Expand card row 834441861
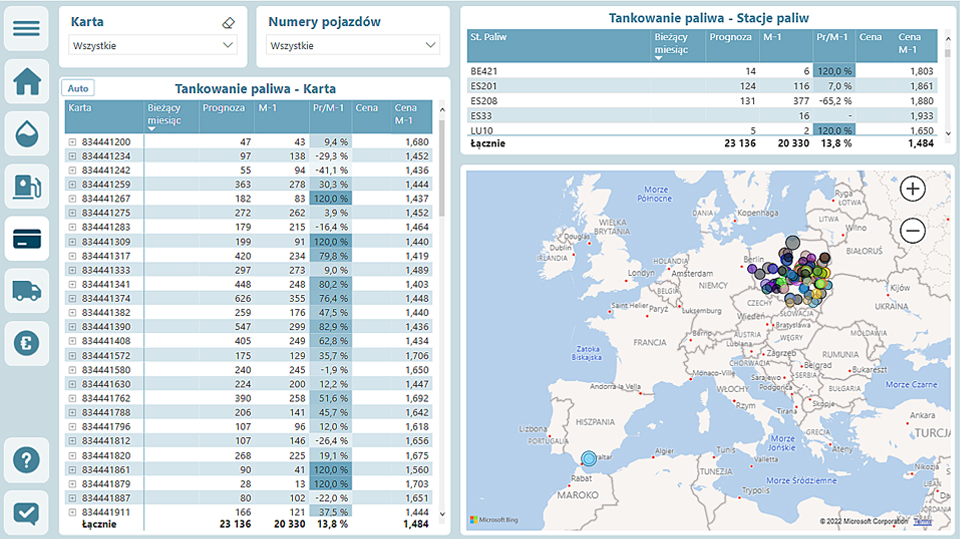This screenshot has width=960, height=539. click(x=72, y=469)
